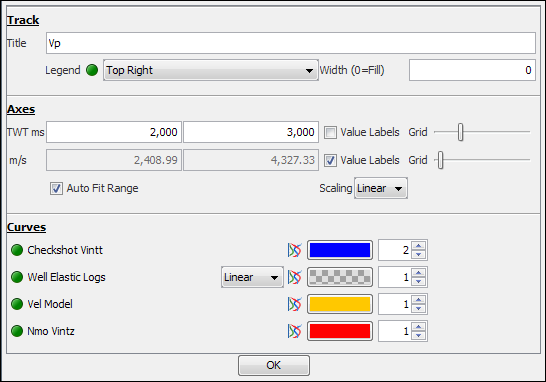Click the Well Elastic Logs curve name

tap(67, 277)
